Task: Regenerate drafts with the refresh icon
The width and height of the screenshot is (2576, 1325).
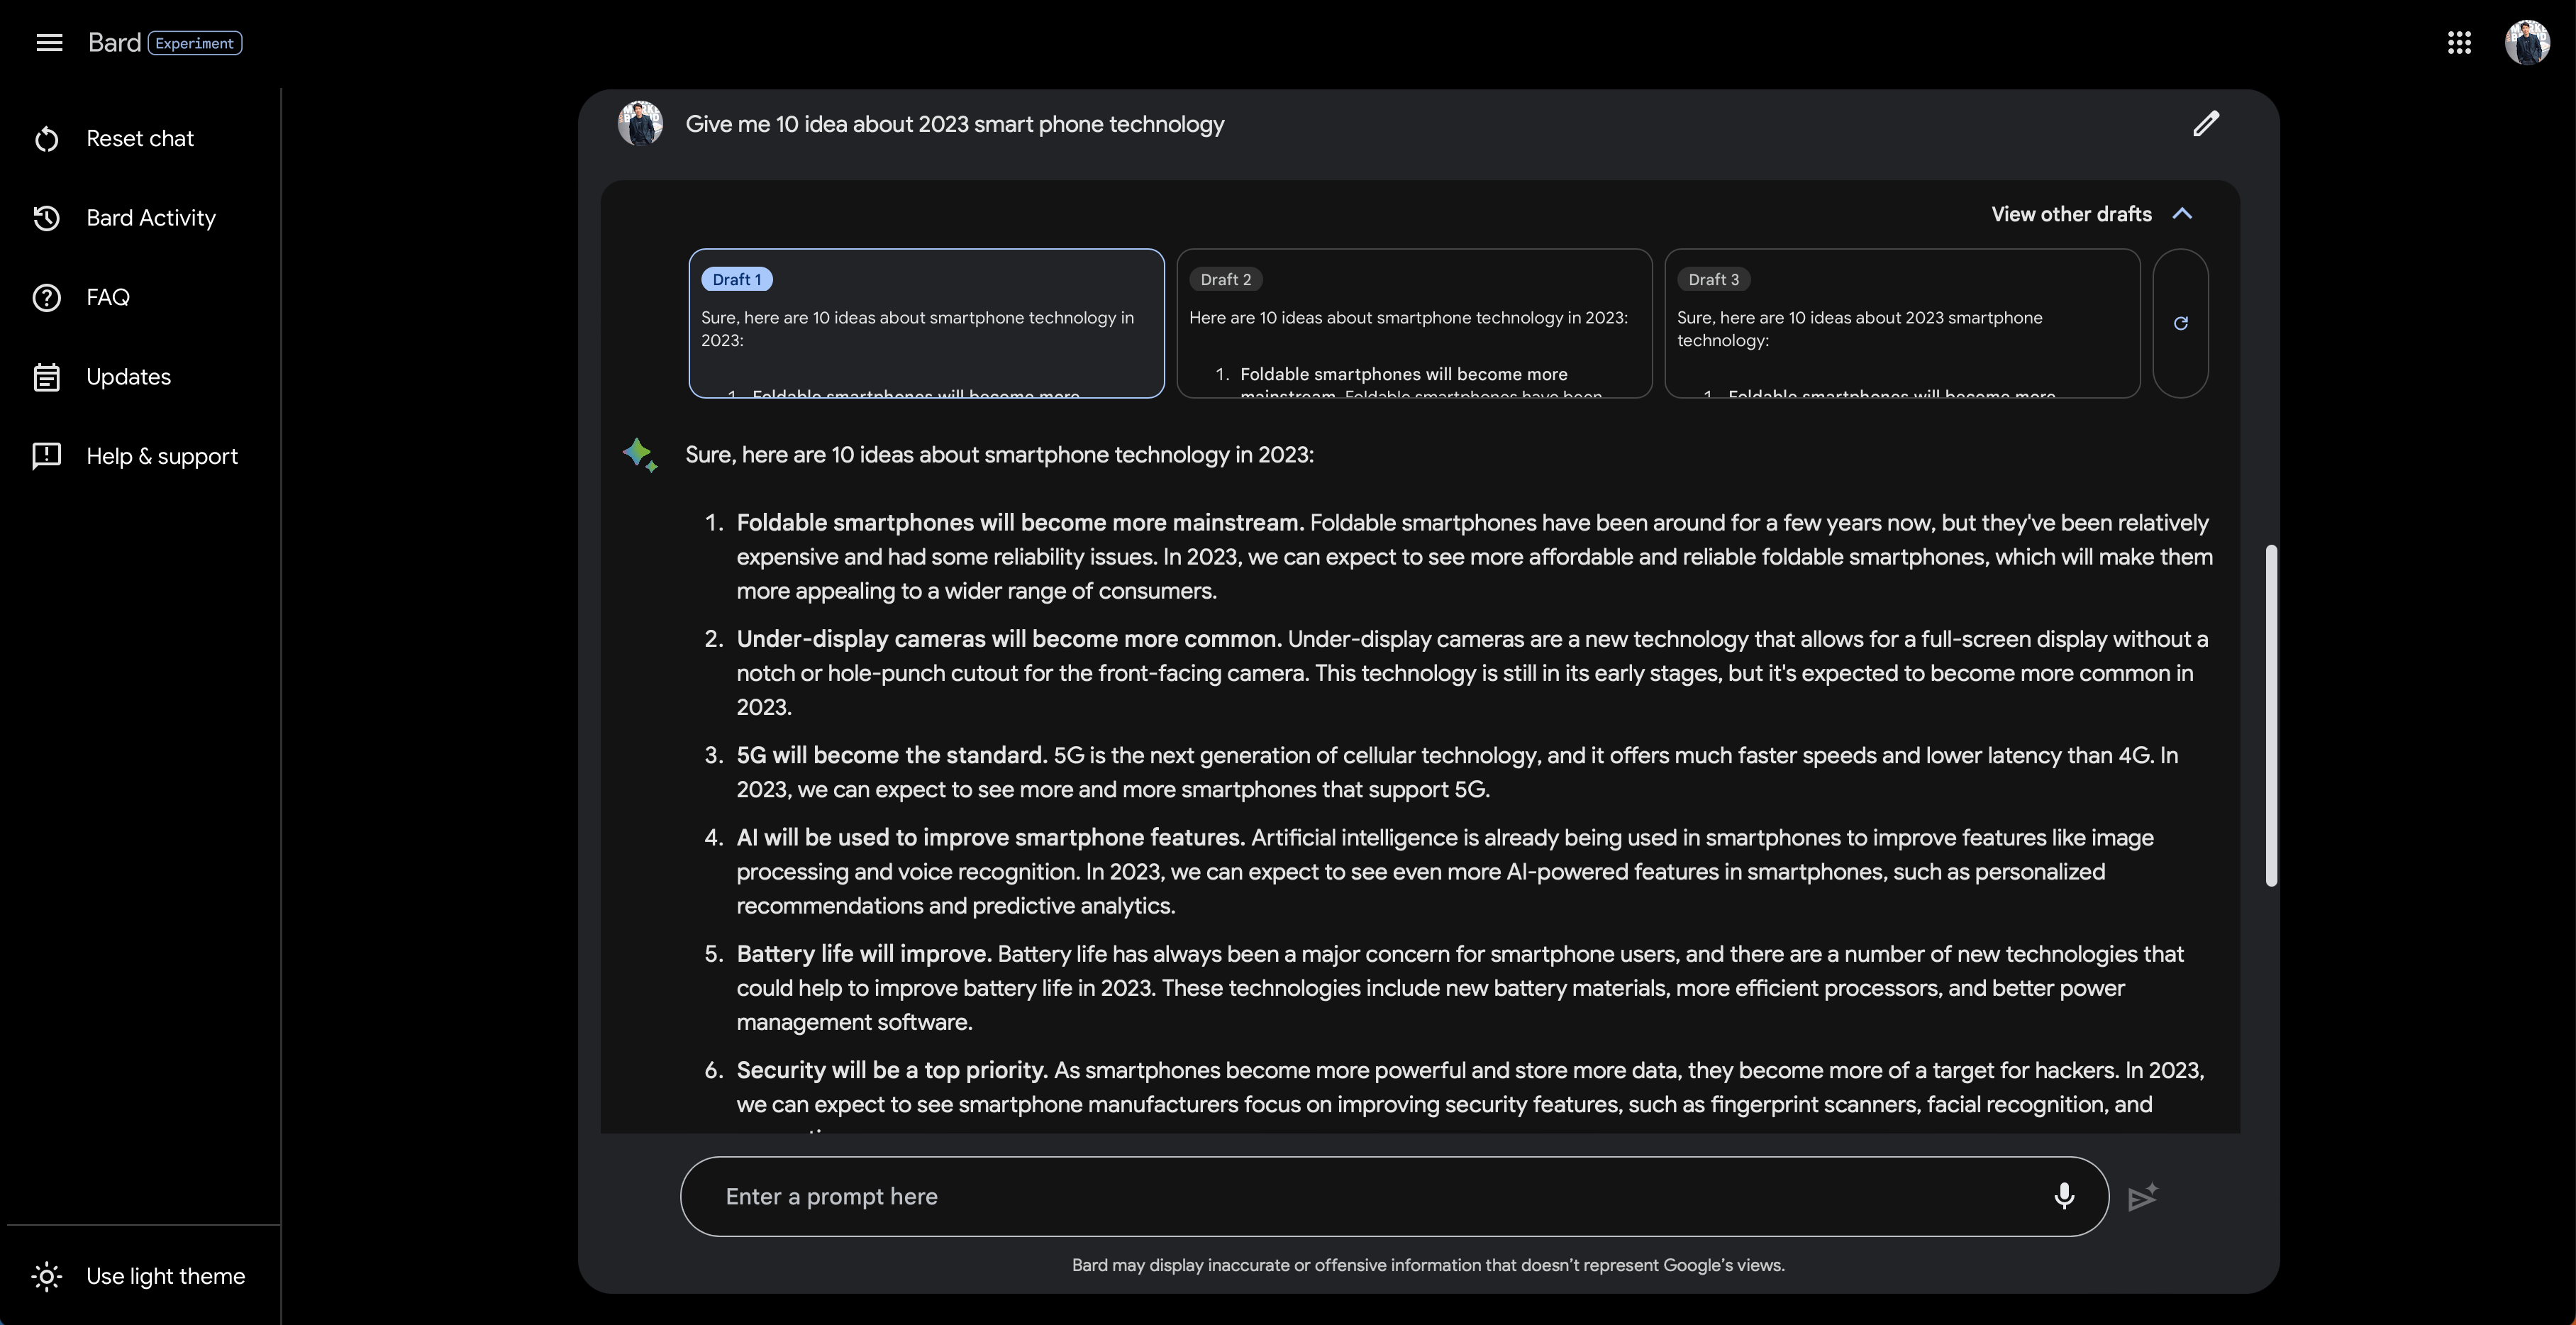Action: pos(2181,323)
